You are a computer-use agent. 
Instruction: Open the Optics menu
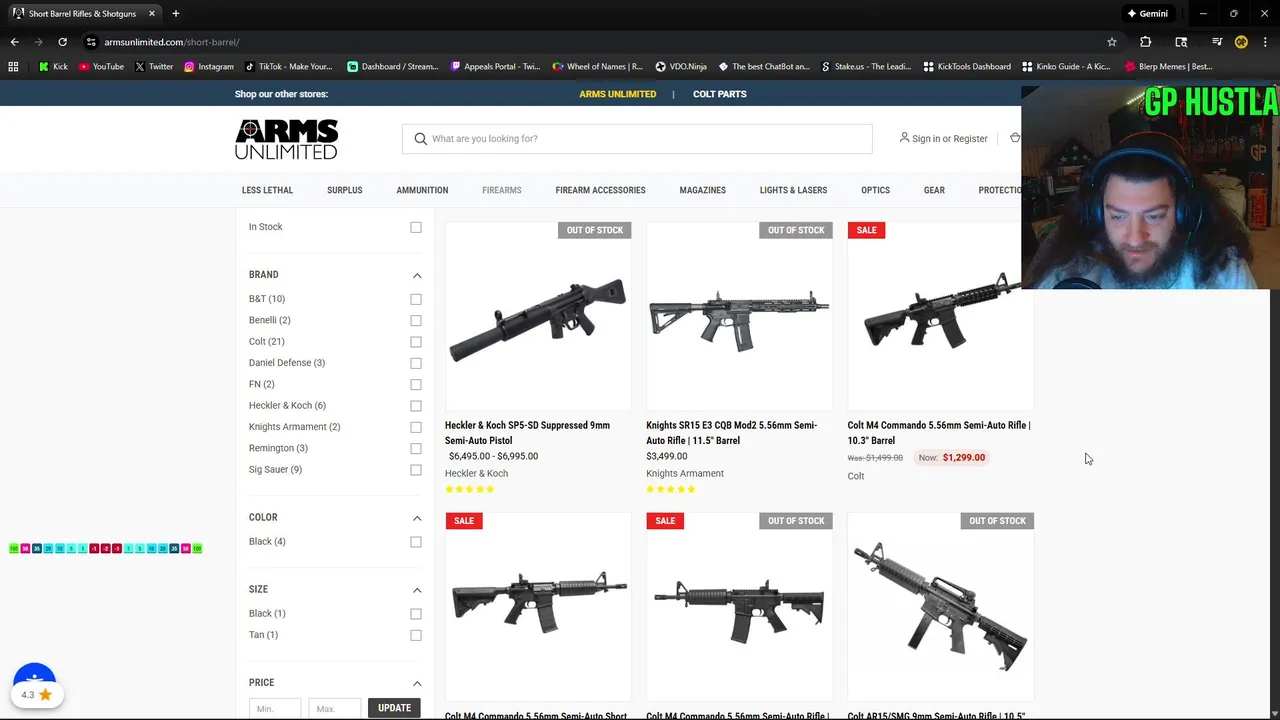click(875, 190)
